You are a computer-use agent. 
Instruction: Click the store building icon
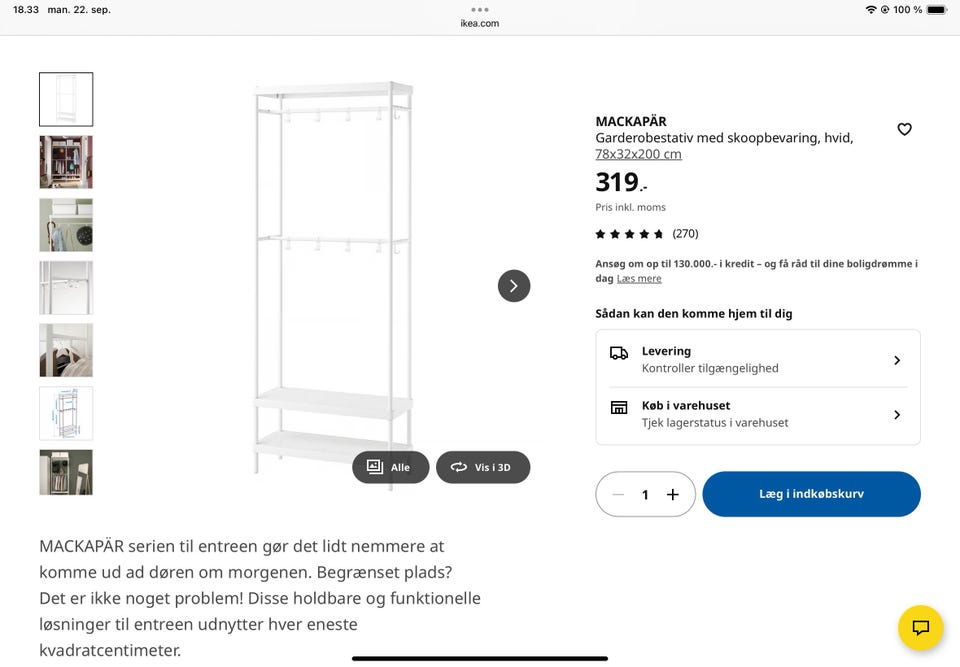(619, 407)
